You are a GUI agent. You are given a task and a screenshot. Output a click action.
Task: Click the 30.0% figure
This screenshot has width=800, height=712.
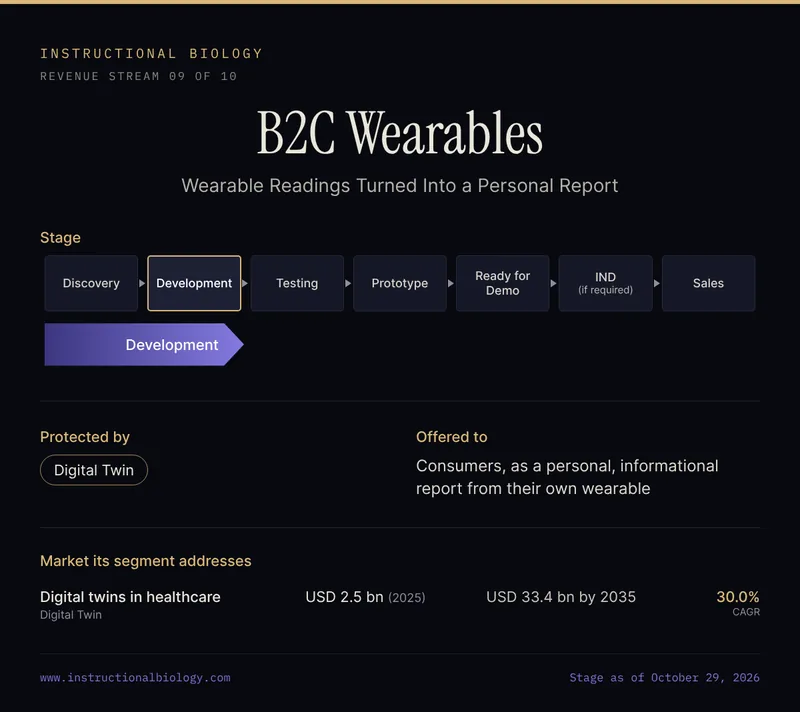(738, 597)
